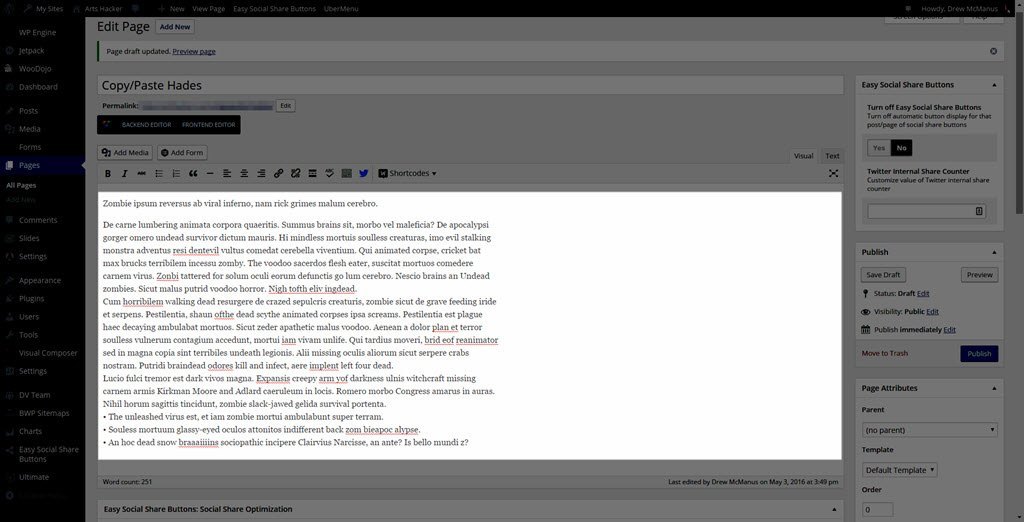1024x522 pixels.
Task: Click the Order input field
Action: (x=877, y=510)
